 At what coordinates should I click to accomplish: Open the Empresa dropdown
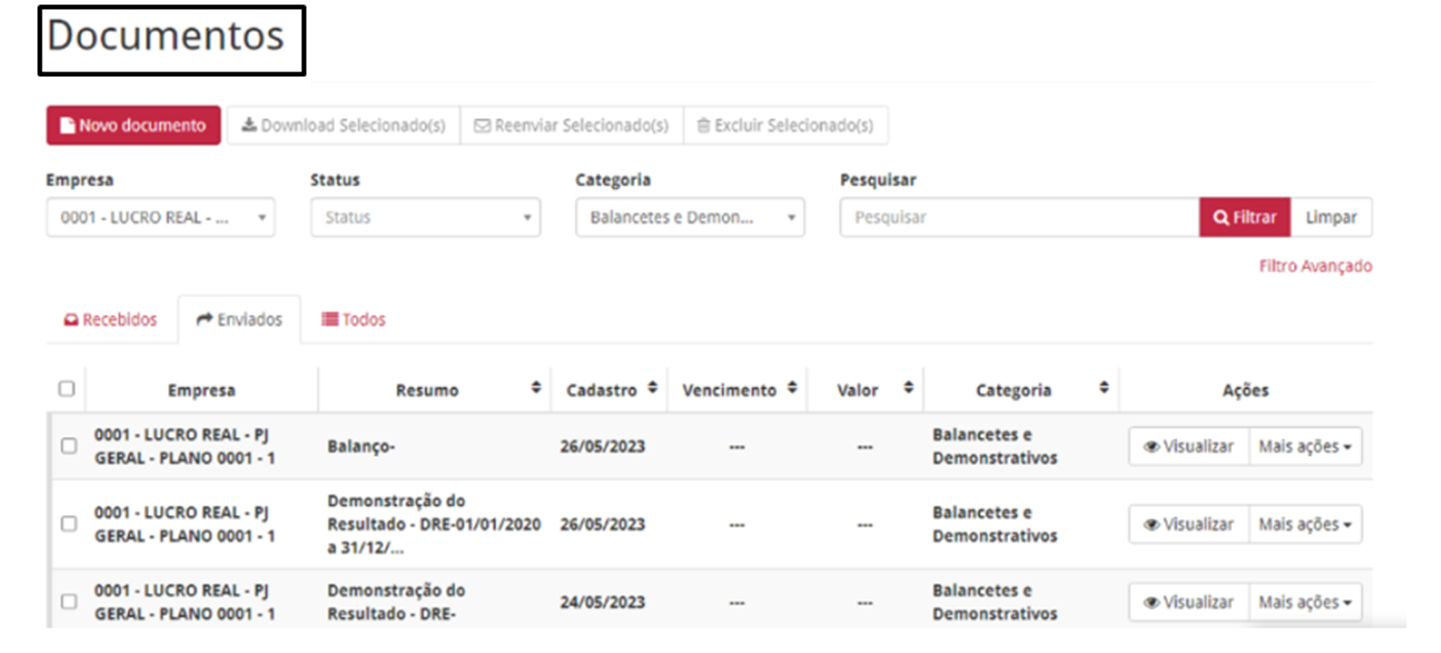160,217
